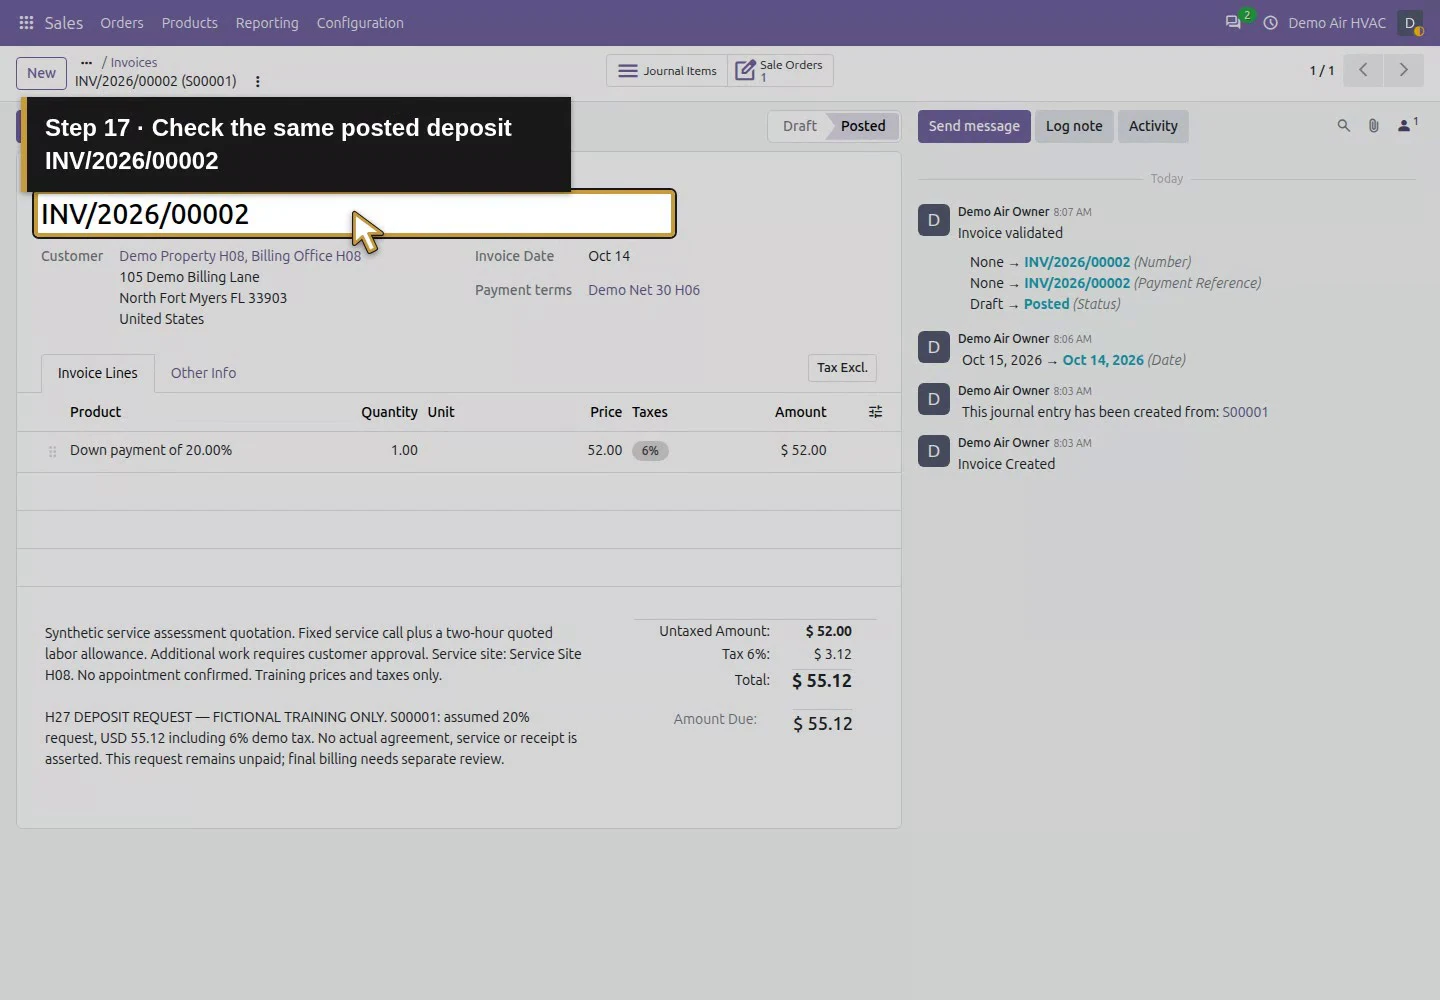Screen dimensions: 1440x1000
Task: Switch to Other Info tab
Action: tap(203, 373)
